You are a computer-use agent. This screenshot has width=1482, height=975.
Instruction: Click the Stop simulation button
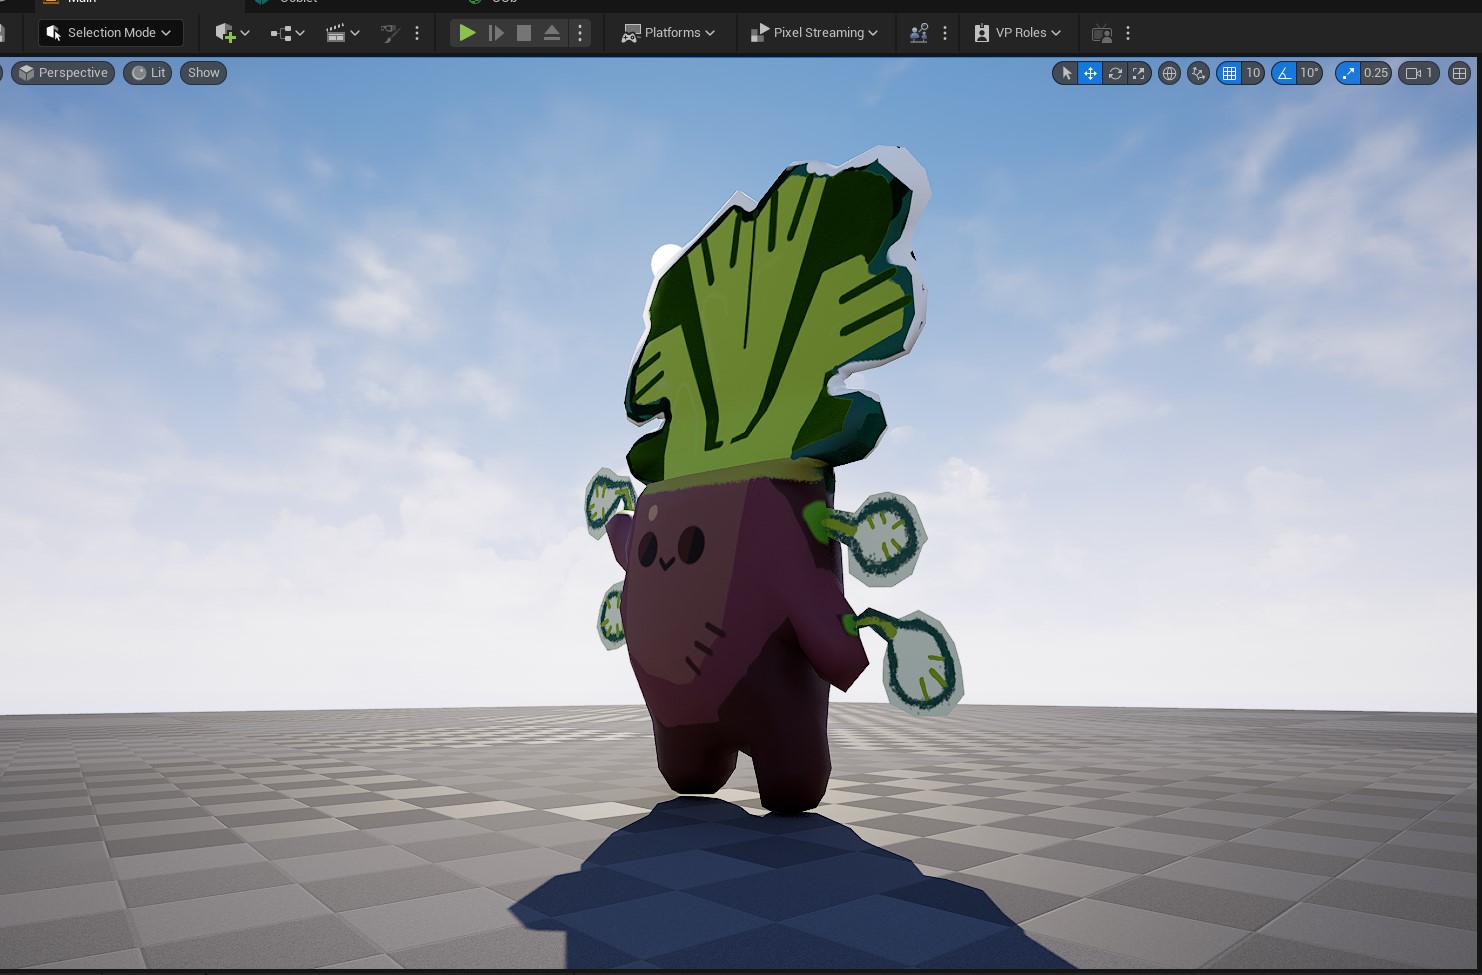(x=523, y=33)
